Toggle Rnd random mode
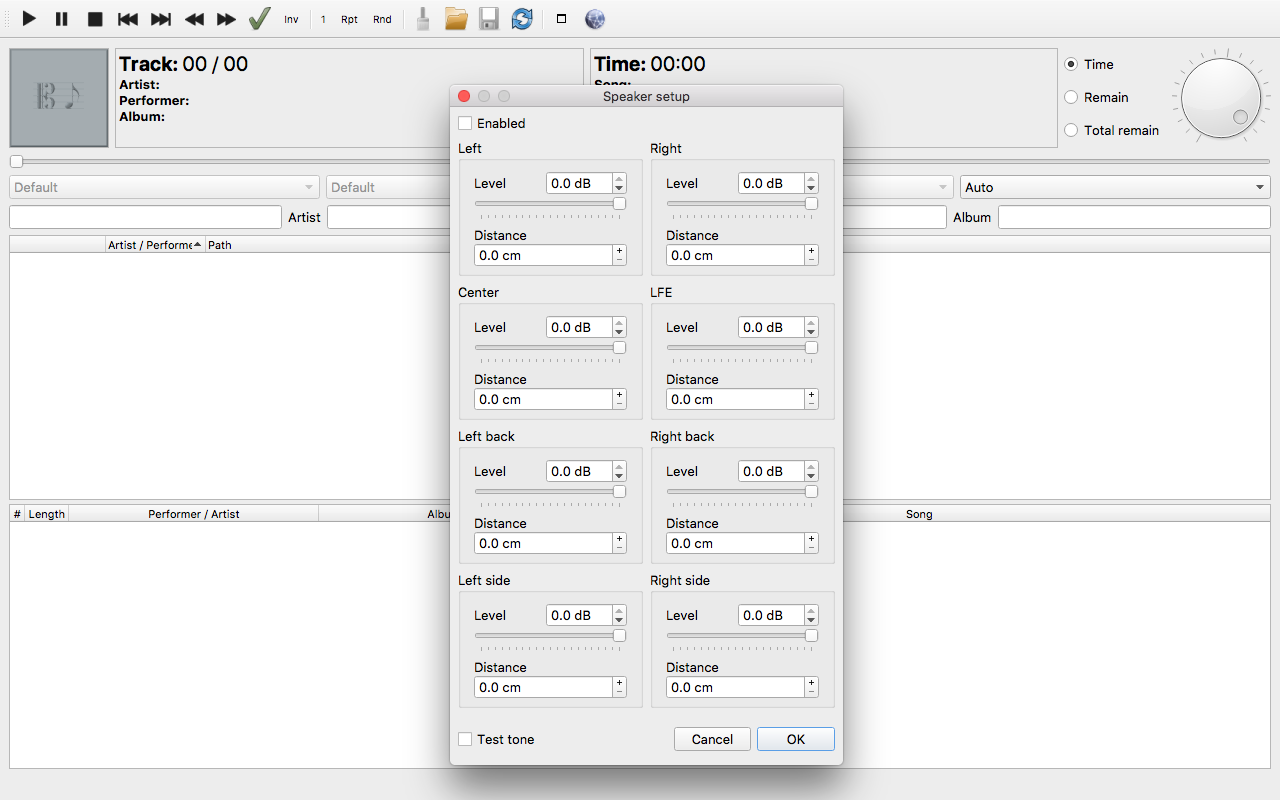The height and width of the screenshot is (800, 1280). [x=382, y=19]
